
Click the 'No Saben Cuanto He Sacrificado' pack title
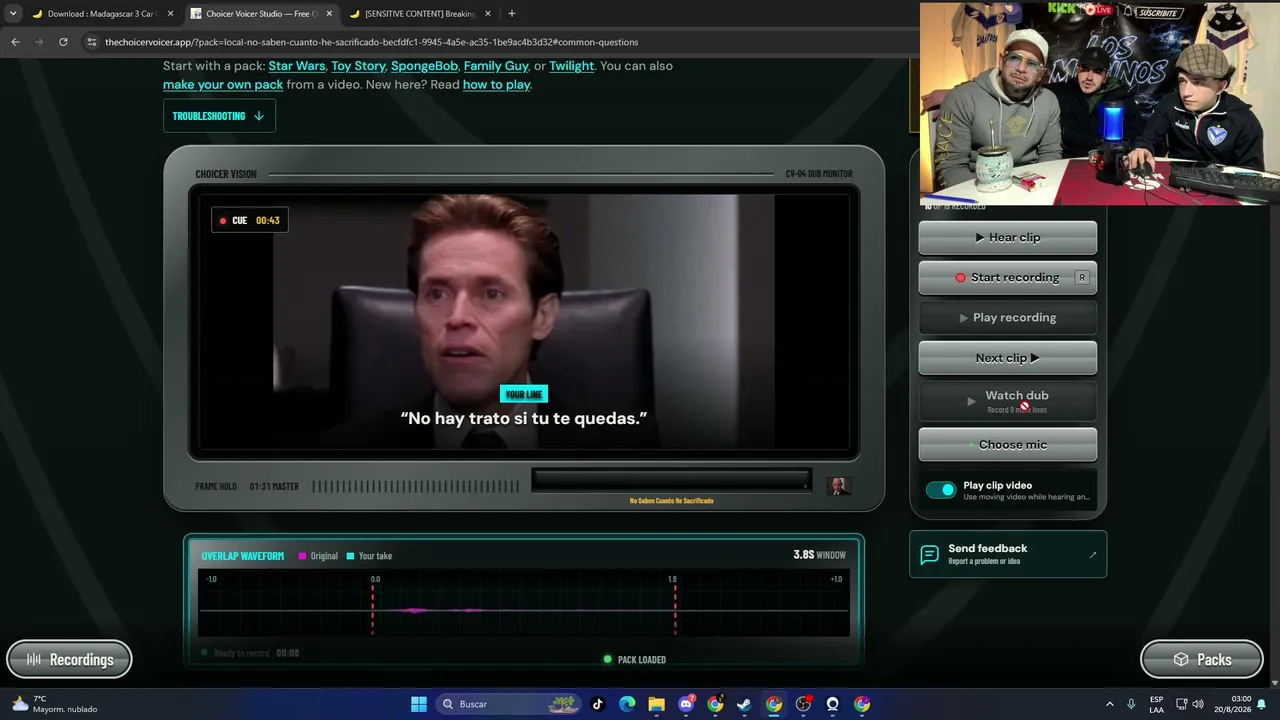tap(671, 501)
